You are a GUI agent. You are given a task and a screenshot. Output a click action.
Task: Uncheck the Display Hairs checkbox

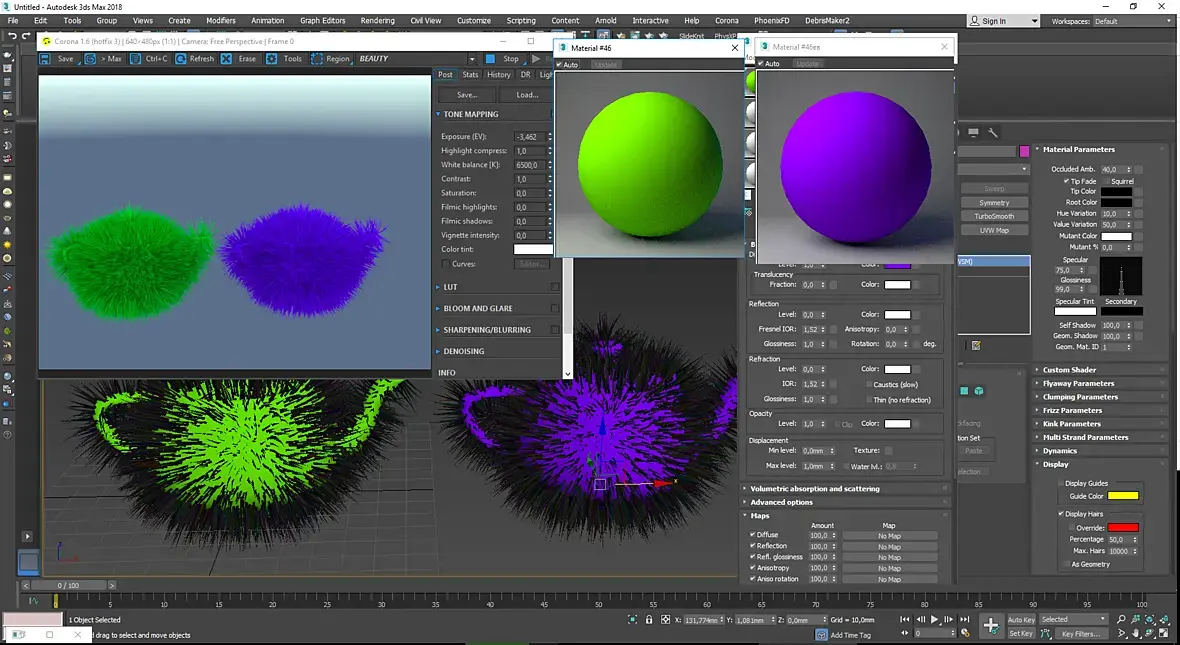pyautogui.click(x=1061, y=514)
